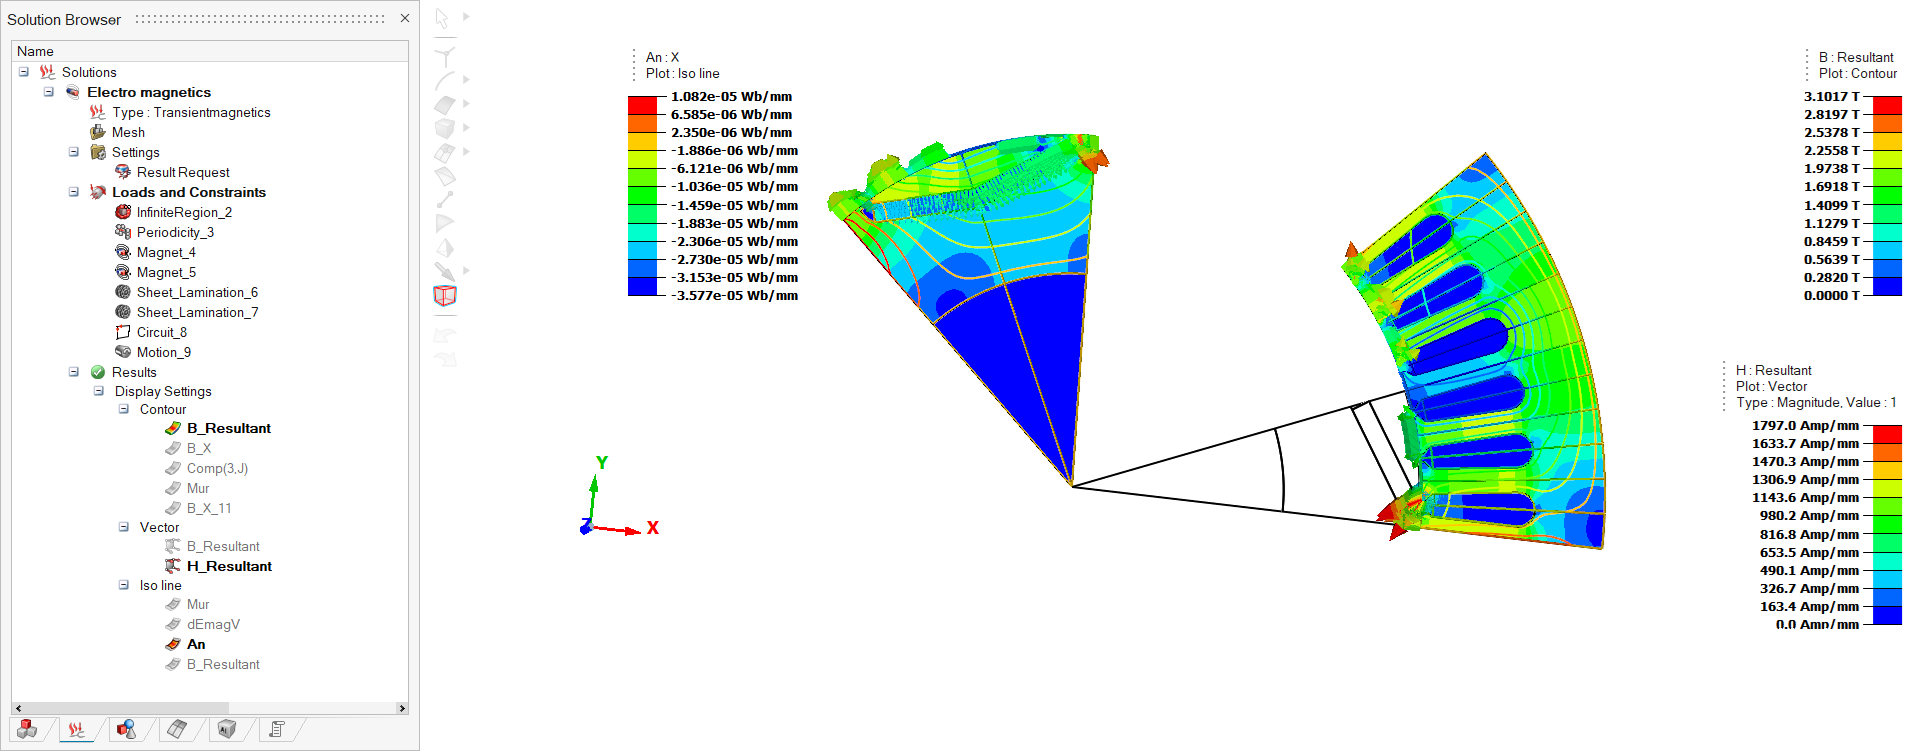The width and height of the screenshot is (1920, 751).
Task: Select the curved surface tool
Action: [445, 104]
